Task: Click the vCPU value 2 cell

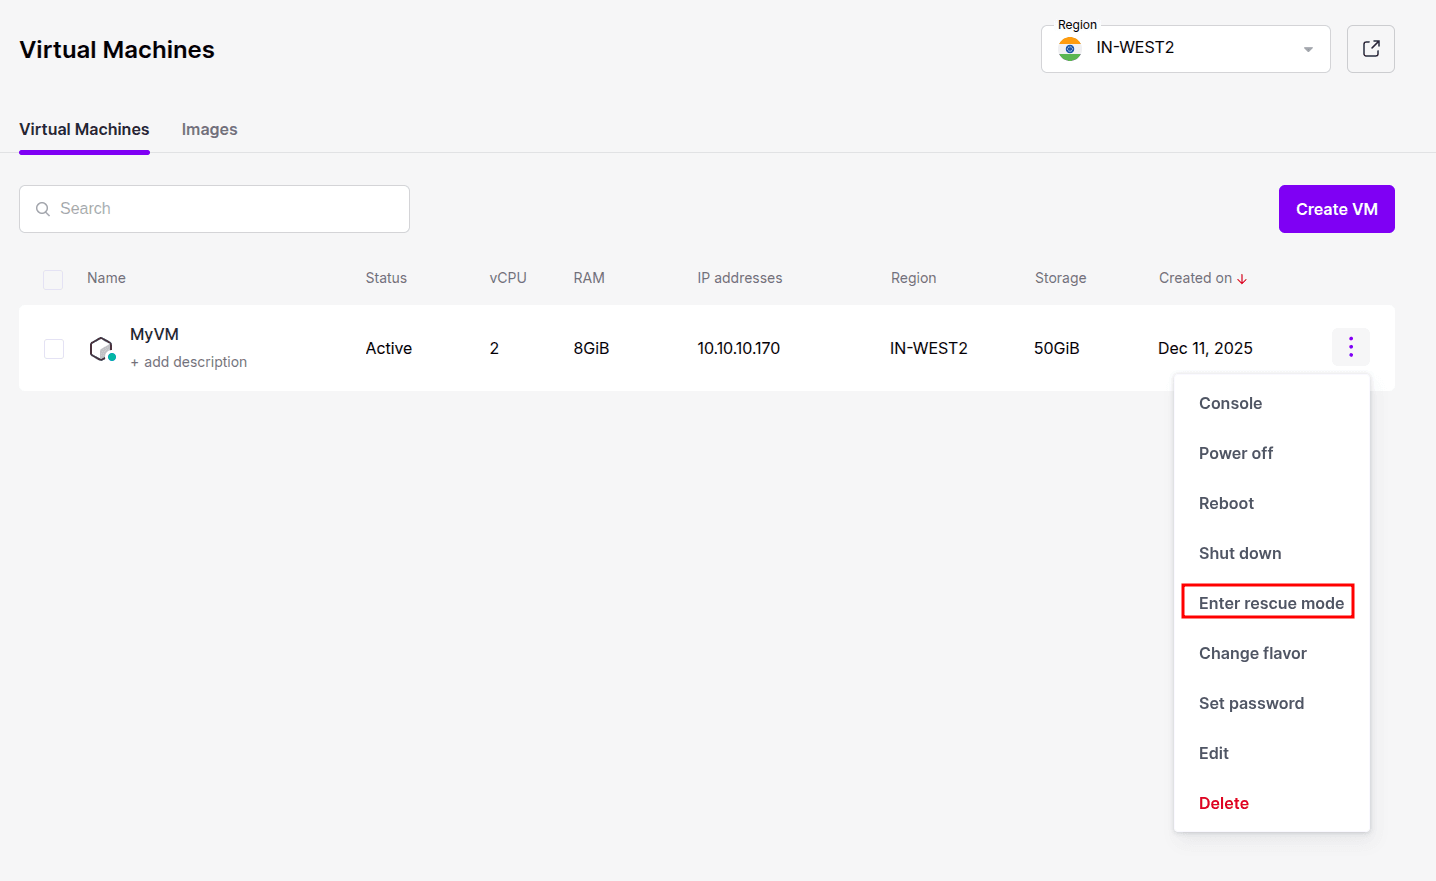Action: [494, 348]
